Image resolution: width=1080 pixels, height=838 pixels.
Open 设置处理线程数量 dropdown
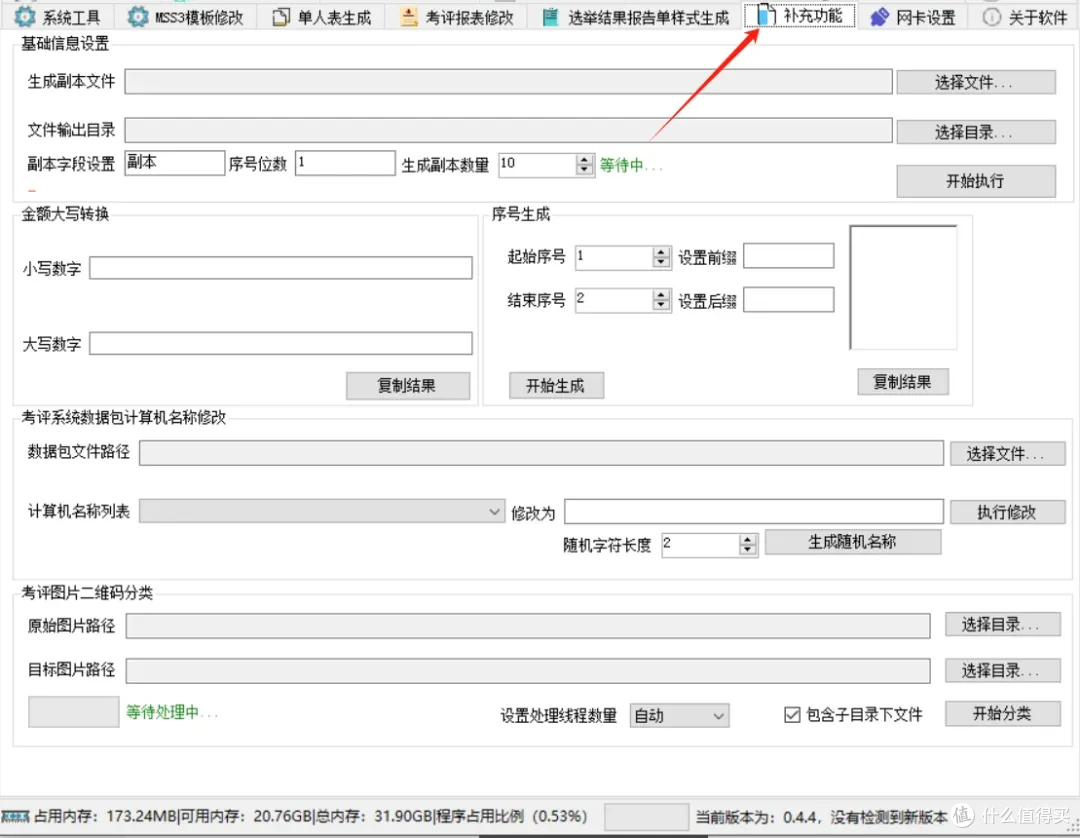tap(679, 715)
